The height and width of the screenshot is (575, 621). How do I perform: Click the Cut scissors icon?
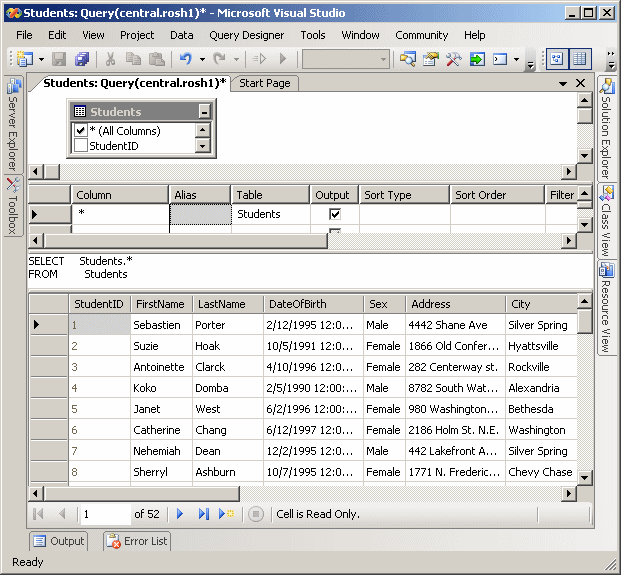pos(110,59)
